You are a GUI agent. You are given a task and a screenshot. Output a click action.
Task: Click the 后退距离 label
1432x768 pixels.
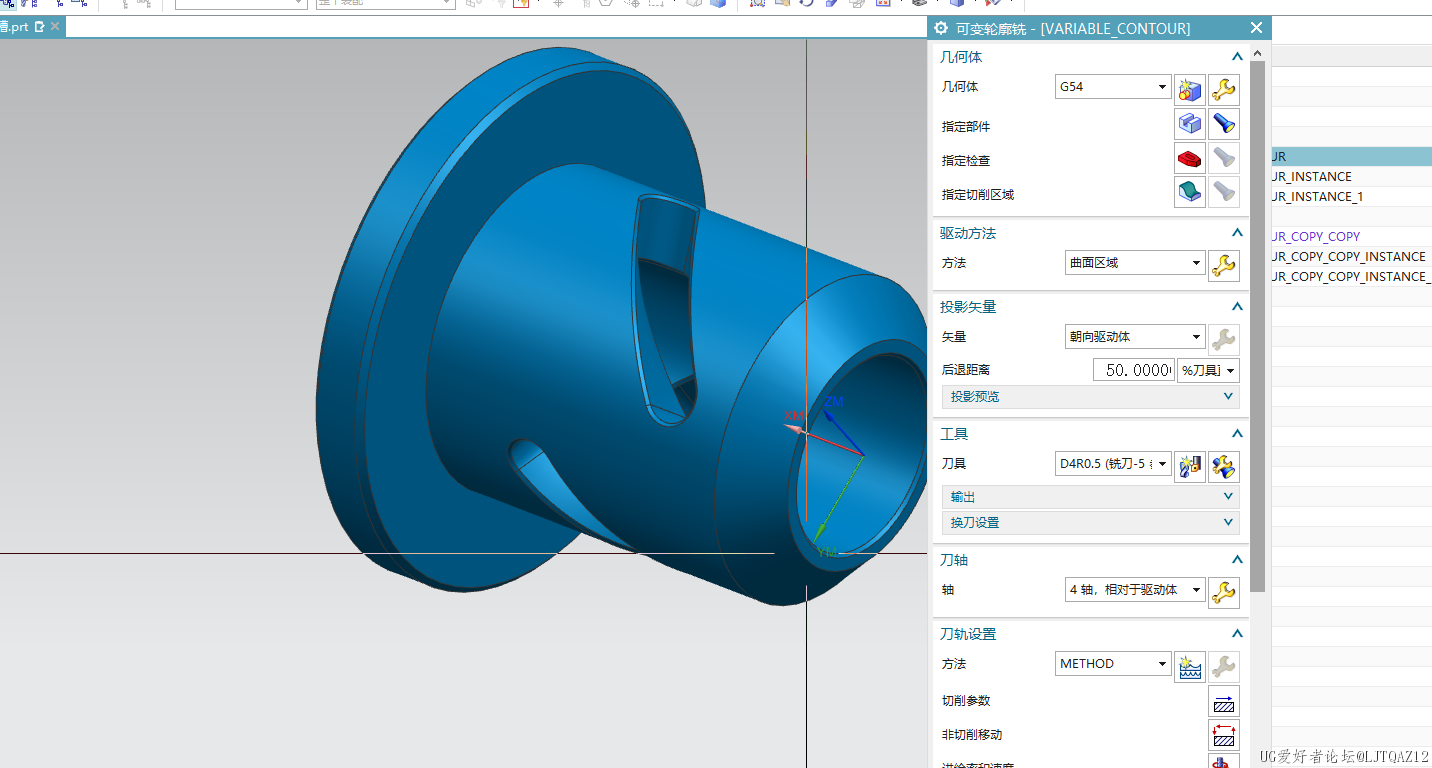tap(966, 370)
